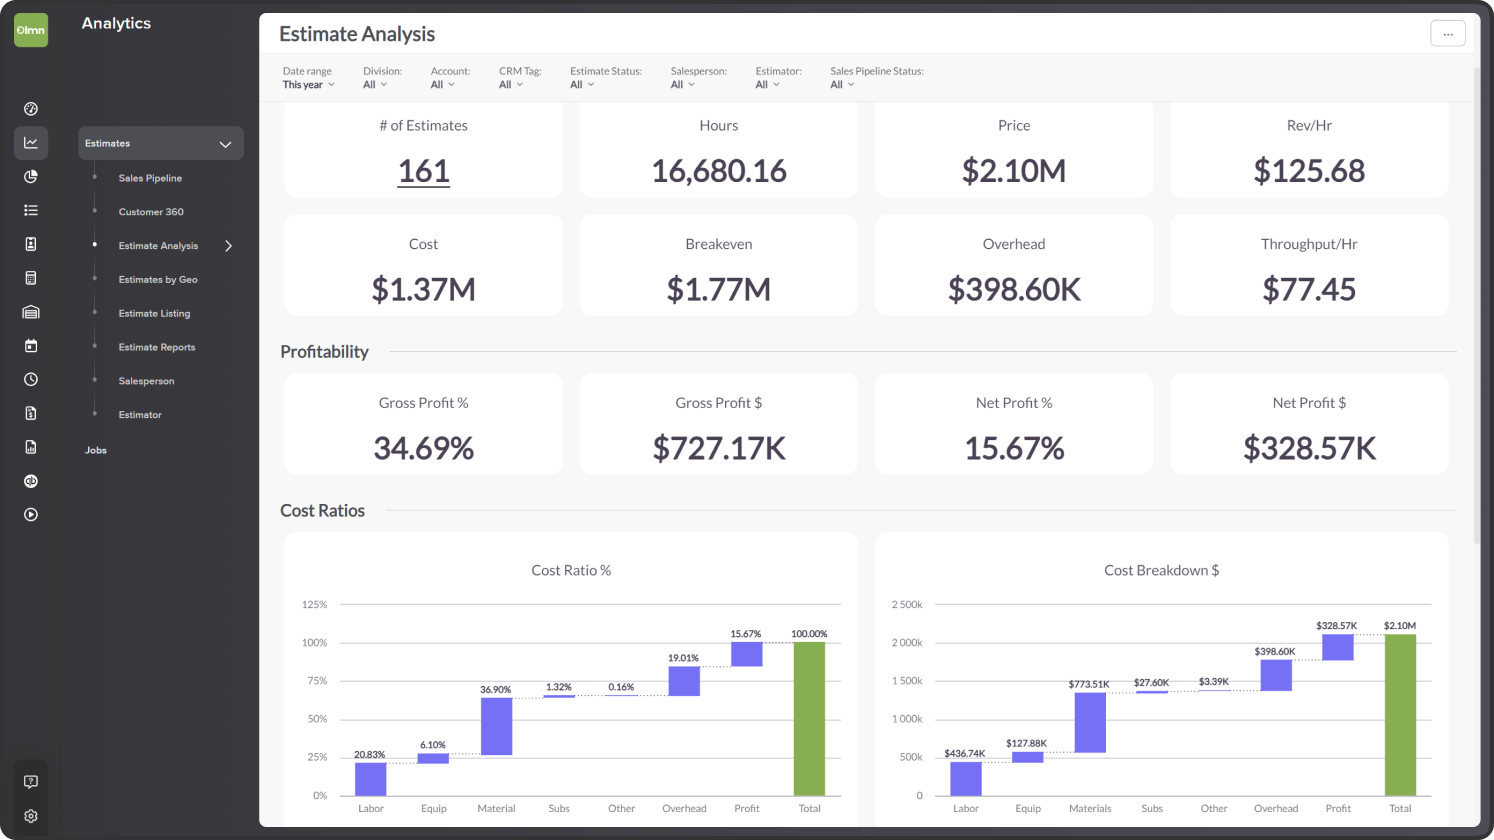Click the green Total bar labeled $2.10M
The height and width of the screenshot is (840, 1494).
tap(1400, 715)
